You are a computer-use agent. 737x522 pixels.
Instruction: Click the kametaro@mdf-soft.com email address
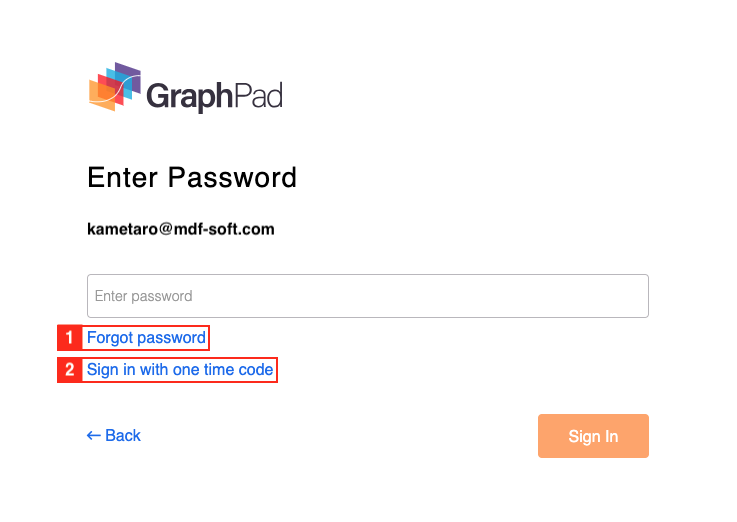(x=181, y=229)
